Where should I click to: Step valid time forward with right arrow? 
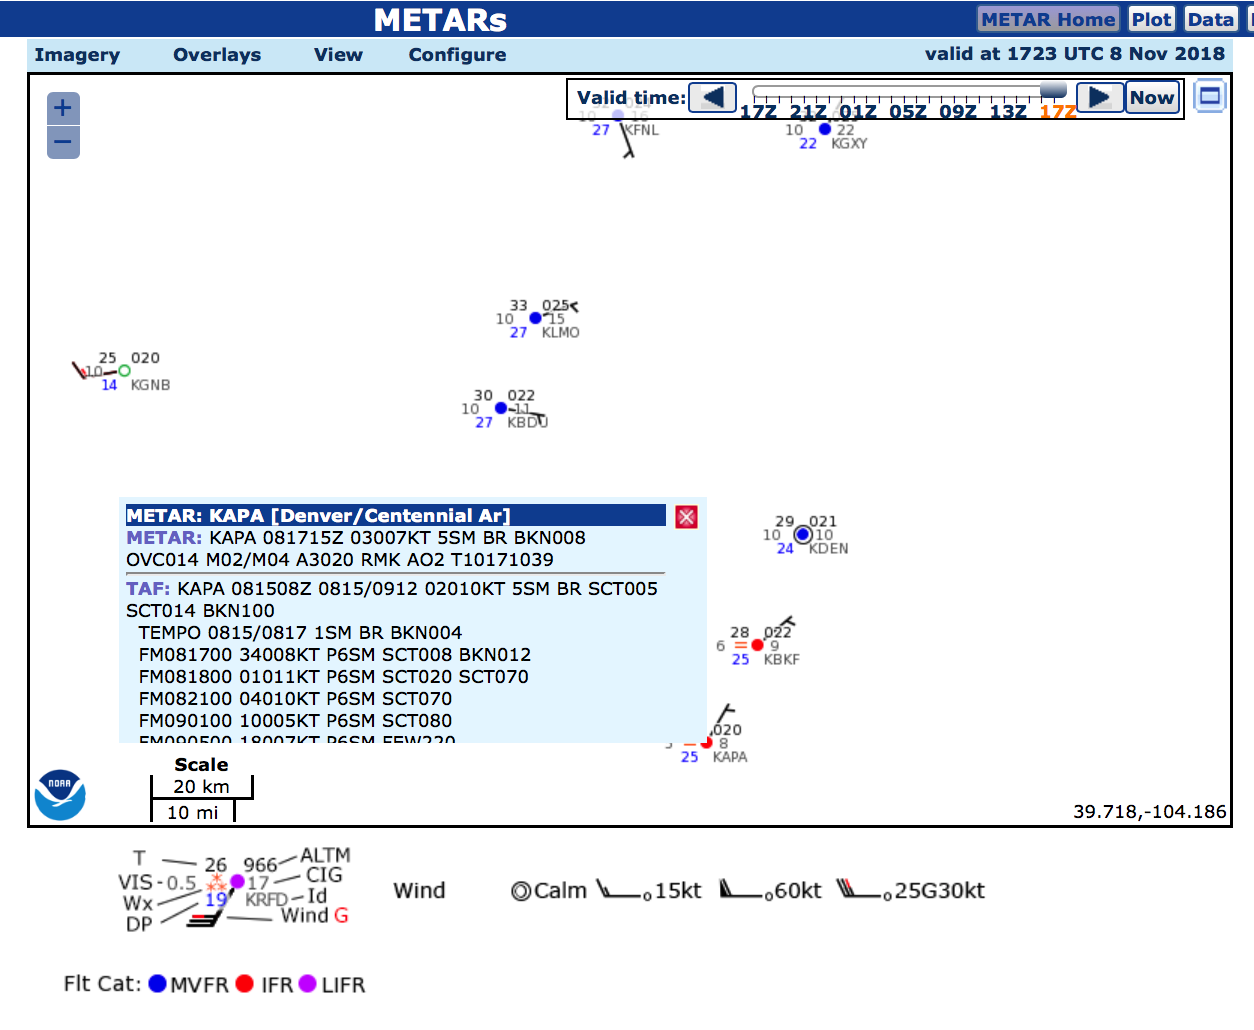(x=1100, y=97)
